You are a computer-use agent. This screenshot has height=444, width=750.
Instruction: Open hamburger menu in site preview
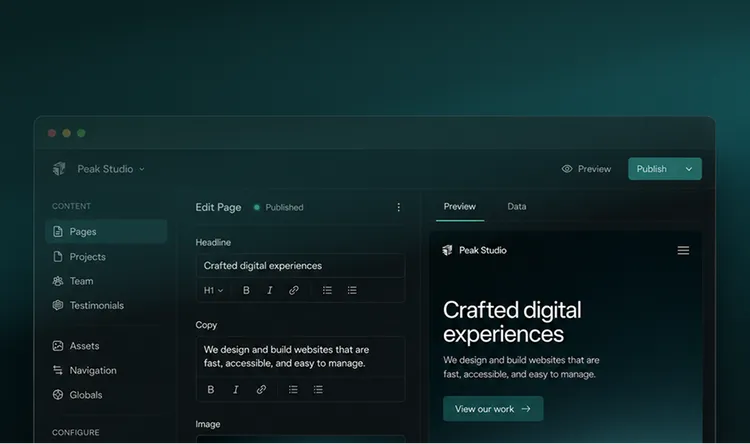click(683, 250)
